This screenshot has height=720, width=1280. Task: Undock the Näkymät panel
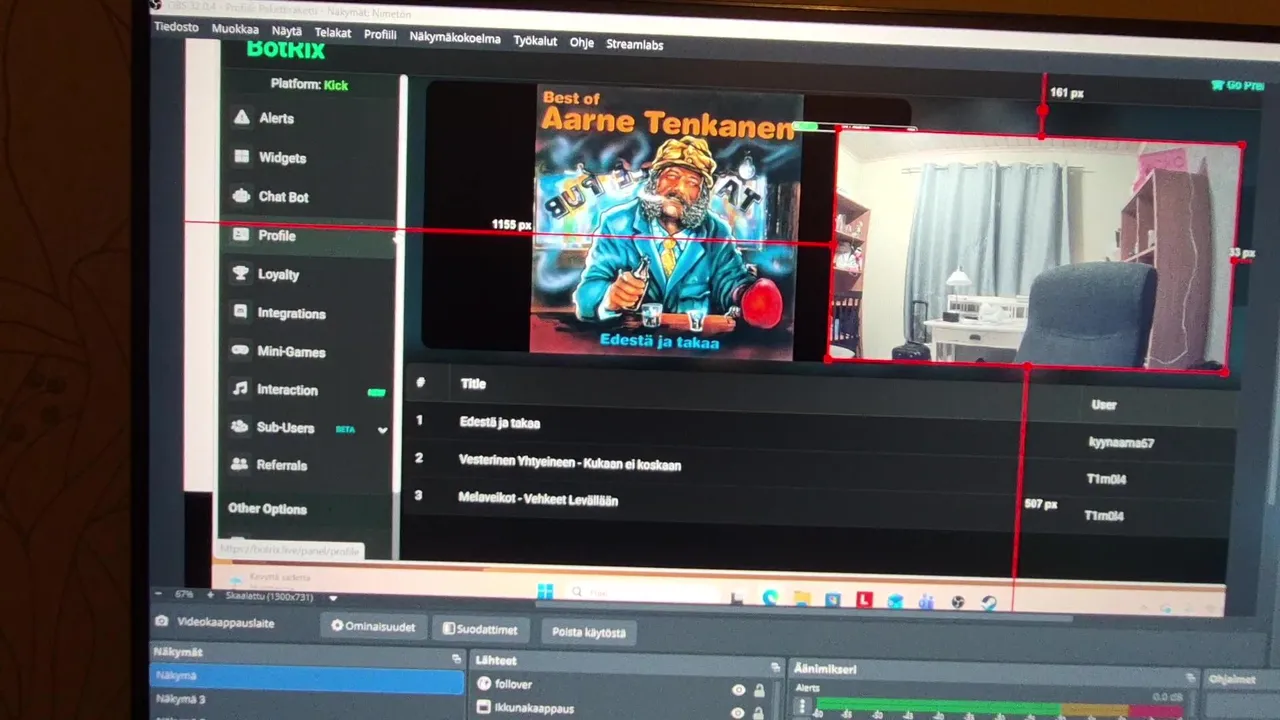pos(457,659)
